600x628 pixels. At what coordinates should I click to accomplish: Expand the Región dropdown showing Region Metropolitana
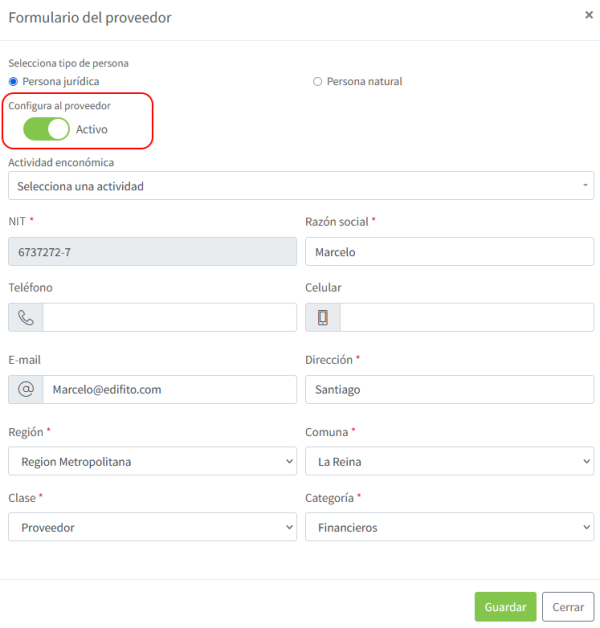click(x=153, y=461)
